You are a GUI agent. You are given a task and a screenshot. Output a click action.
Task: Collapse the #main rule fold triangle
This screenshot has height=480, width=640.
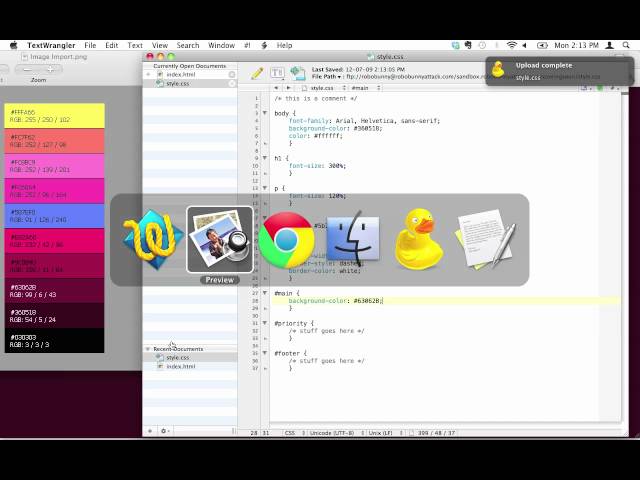click(x=265, y=293)
